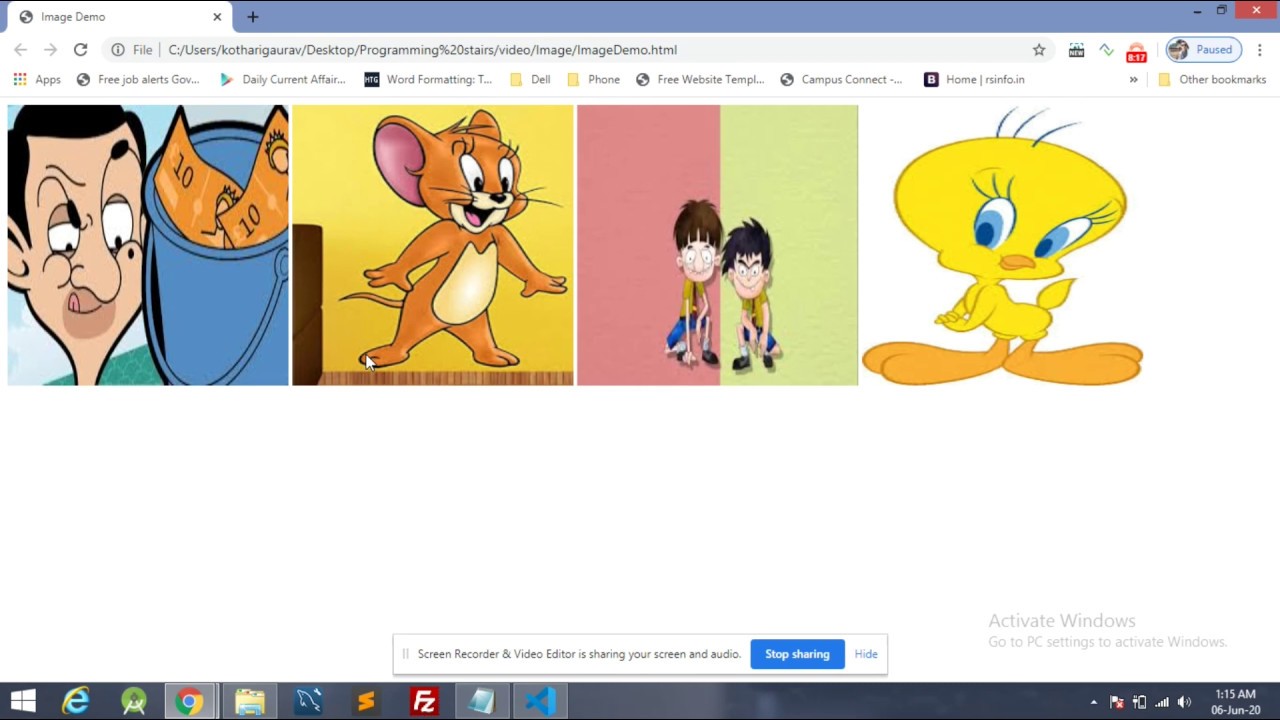Image resolution: width=1280 pixels, height=720 pixels.
Task: Open Sublime Text from taskbar
Action: 366,701
